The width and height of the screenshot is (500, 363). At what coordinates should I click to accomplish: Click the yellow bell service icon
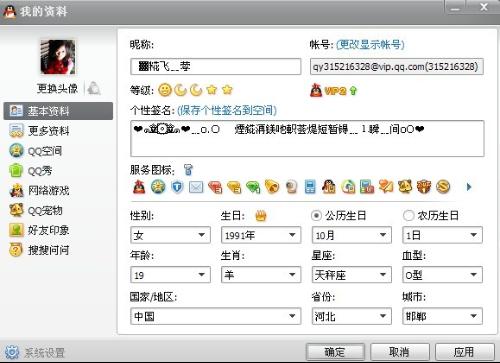[x=272, y=187]
